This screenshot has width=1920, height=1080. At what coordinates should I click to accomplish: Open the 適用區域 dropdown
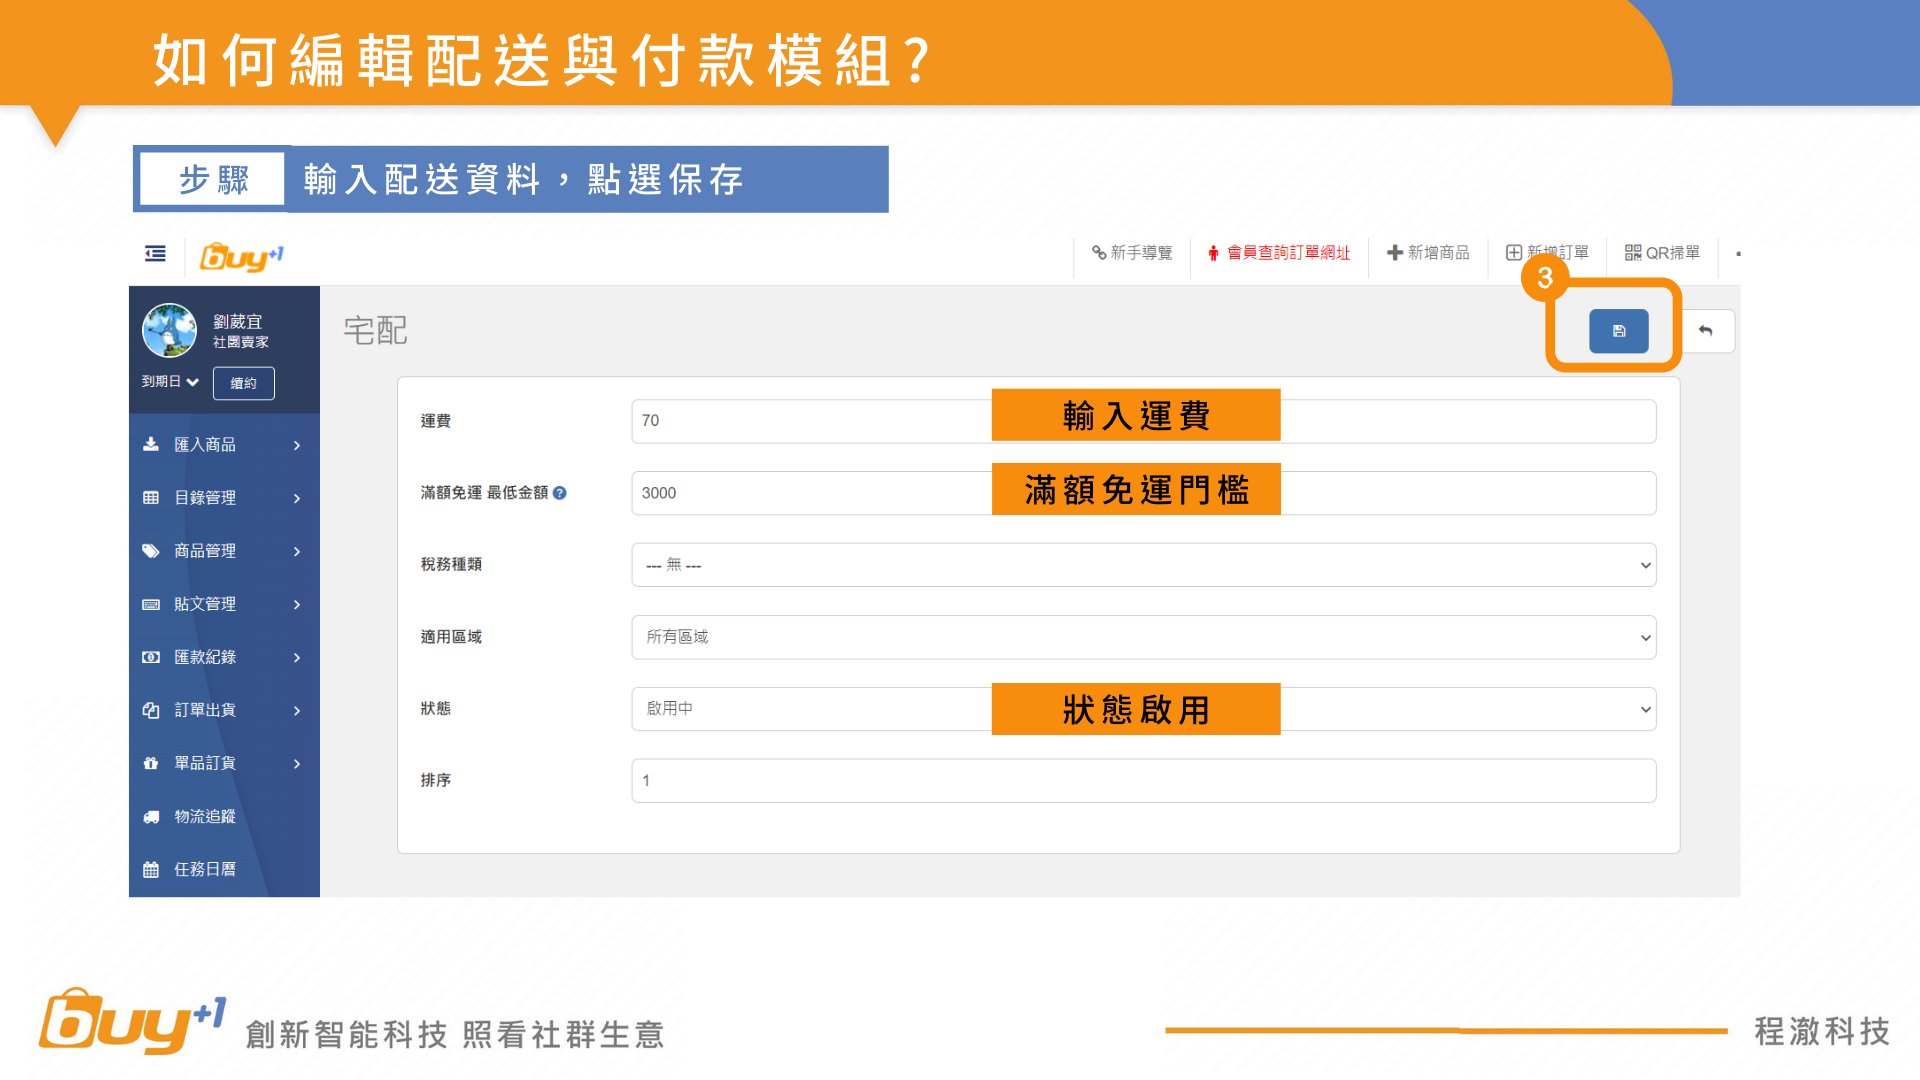[1143, 637]
